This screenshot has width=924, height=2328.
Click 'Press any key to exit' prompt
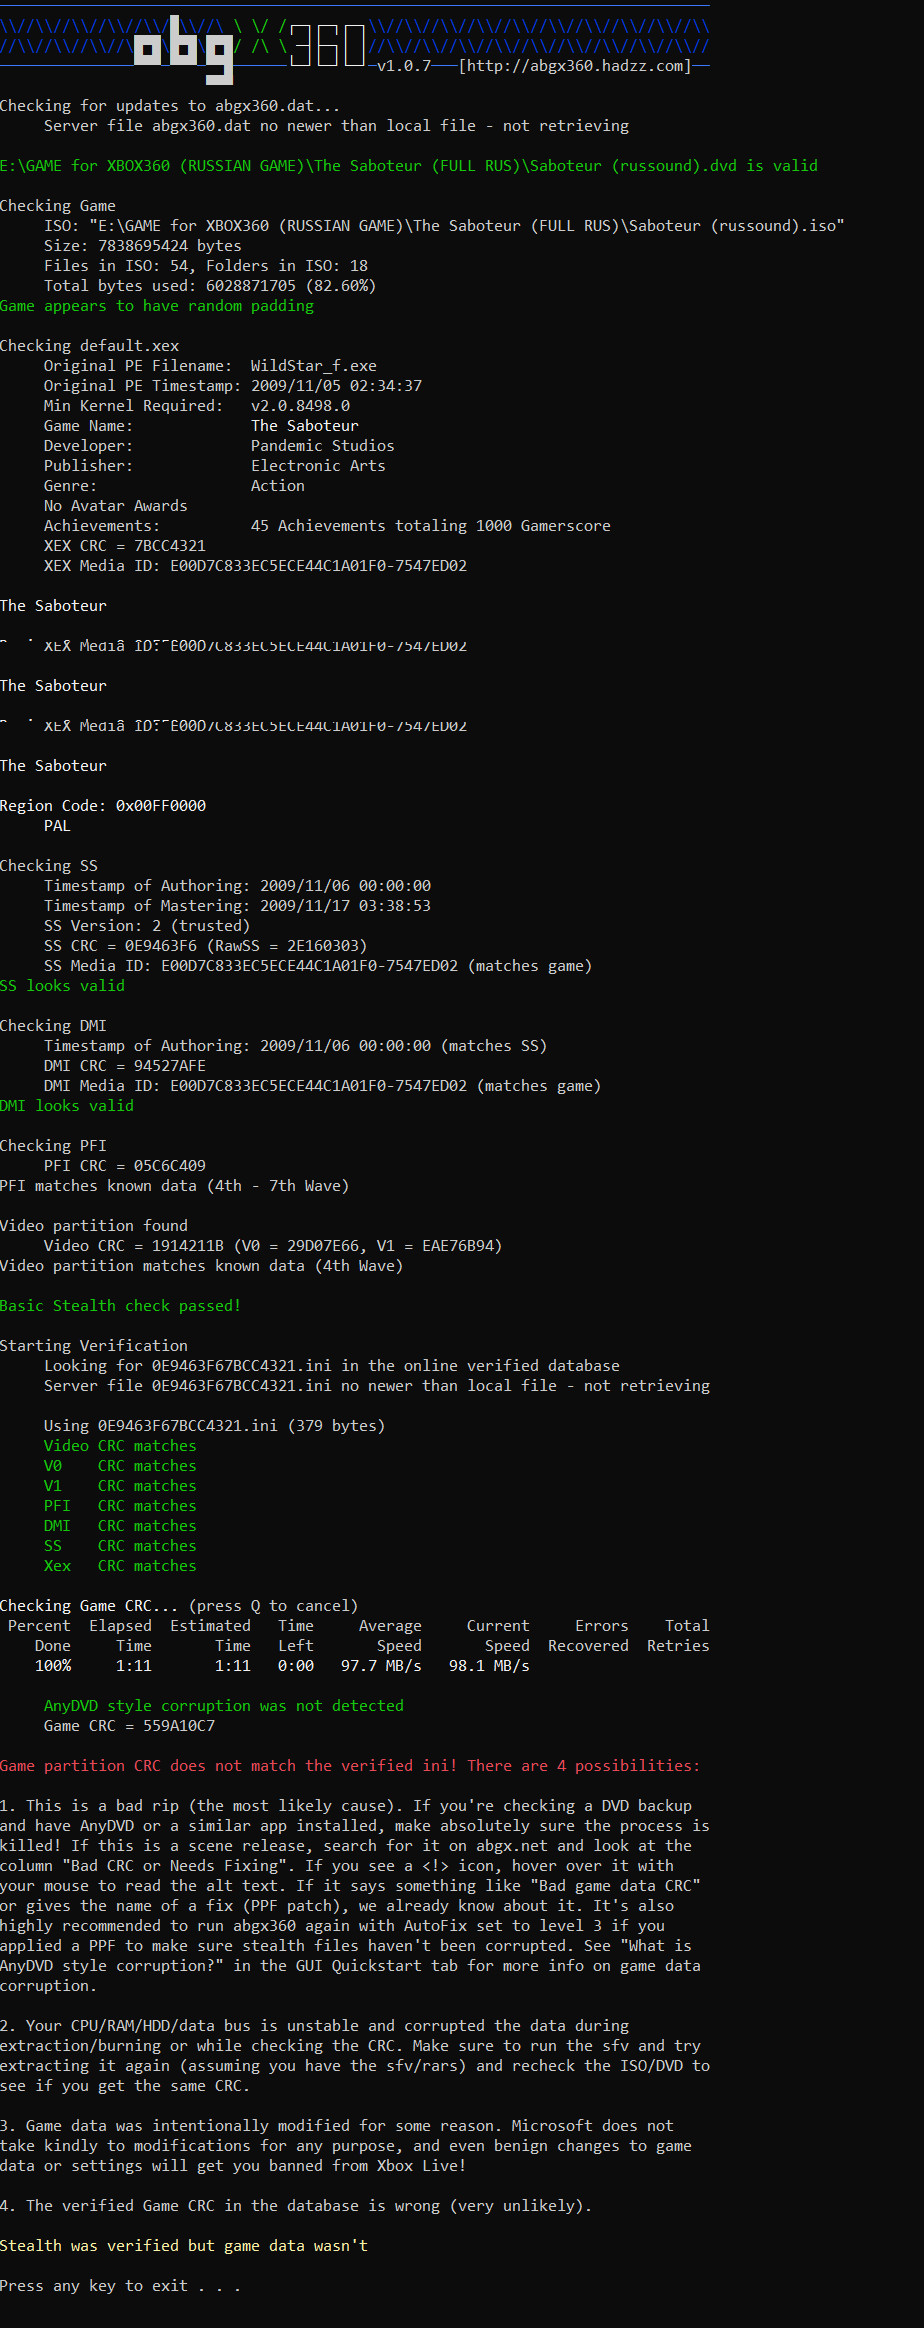click(120, 2286)
